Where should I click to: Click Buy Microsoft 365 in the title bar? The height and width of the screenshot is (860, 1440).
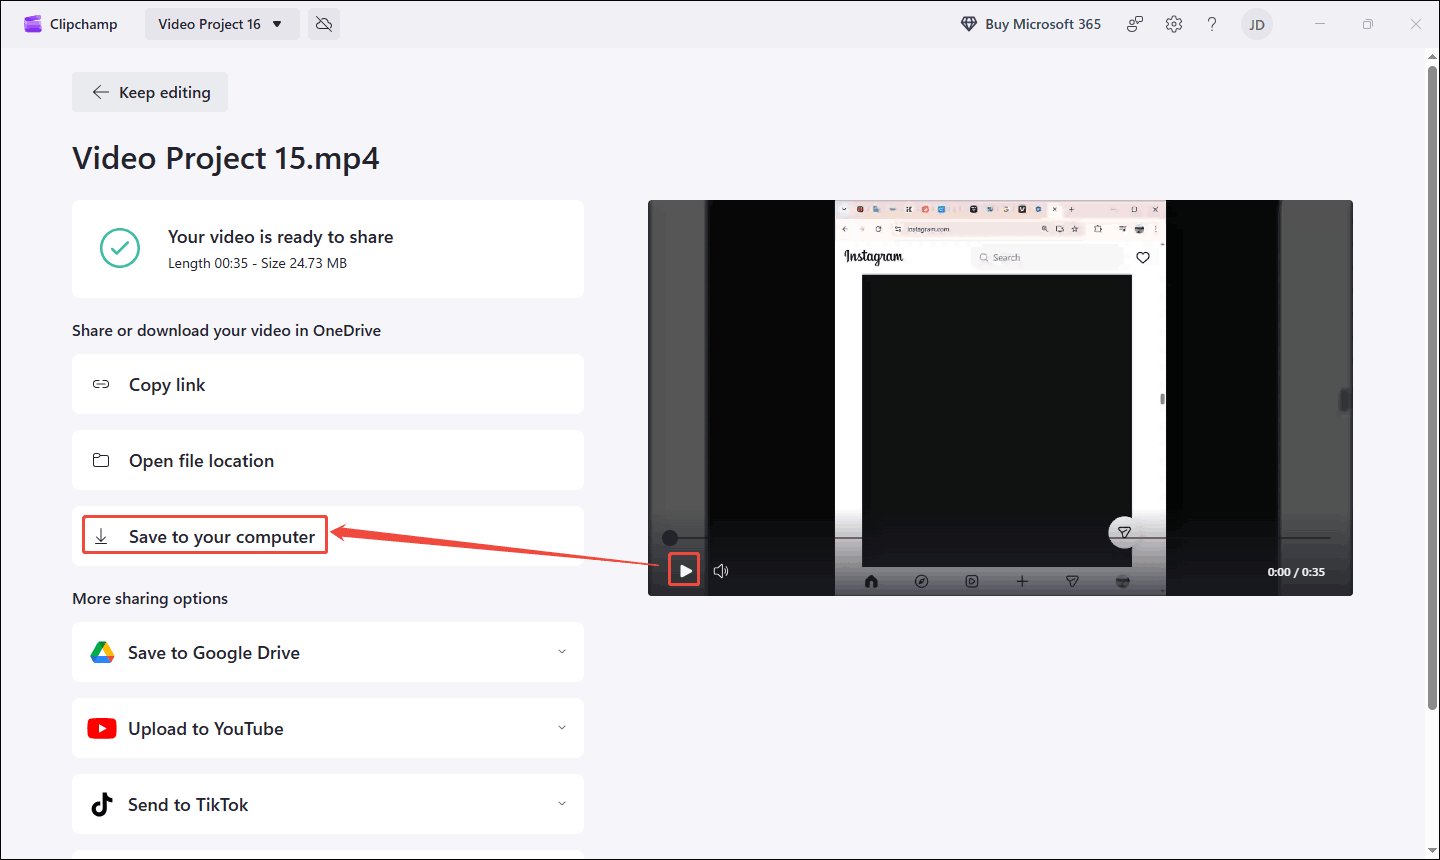tap(1030, 23)
